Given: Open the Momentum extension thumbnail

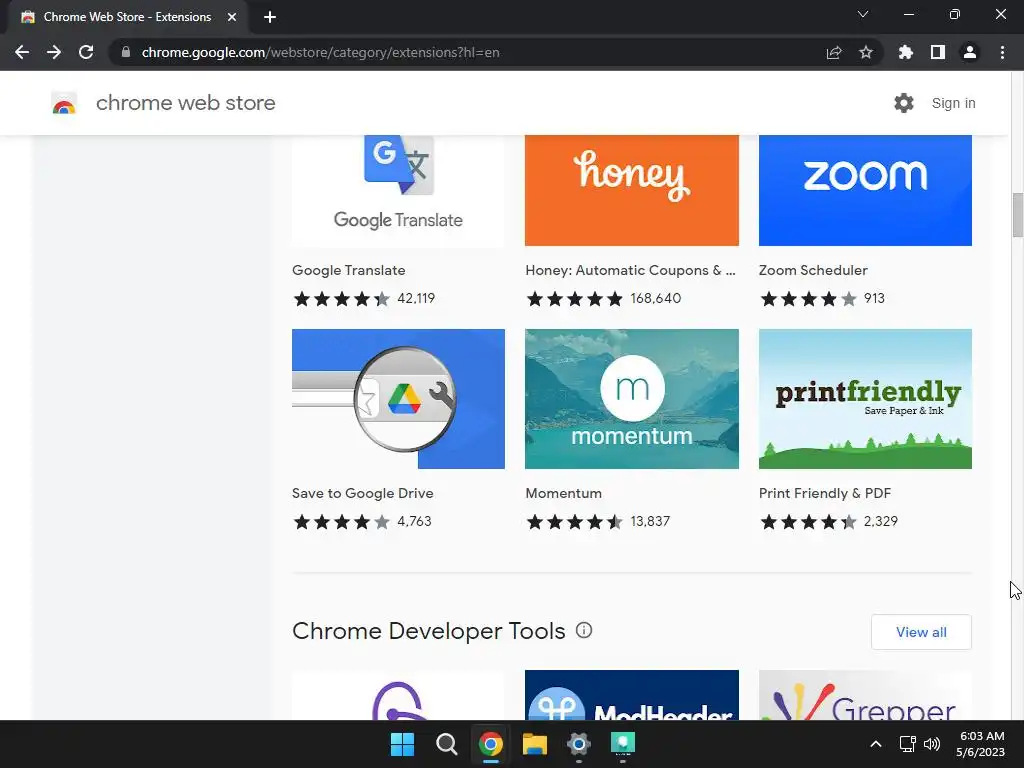Looking at the screenshot, I should pyautogui.click(x=632, y=399).
